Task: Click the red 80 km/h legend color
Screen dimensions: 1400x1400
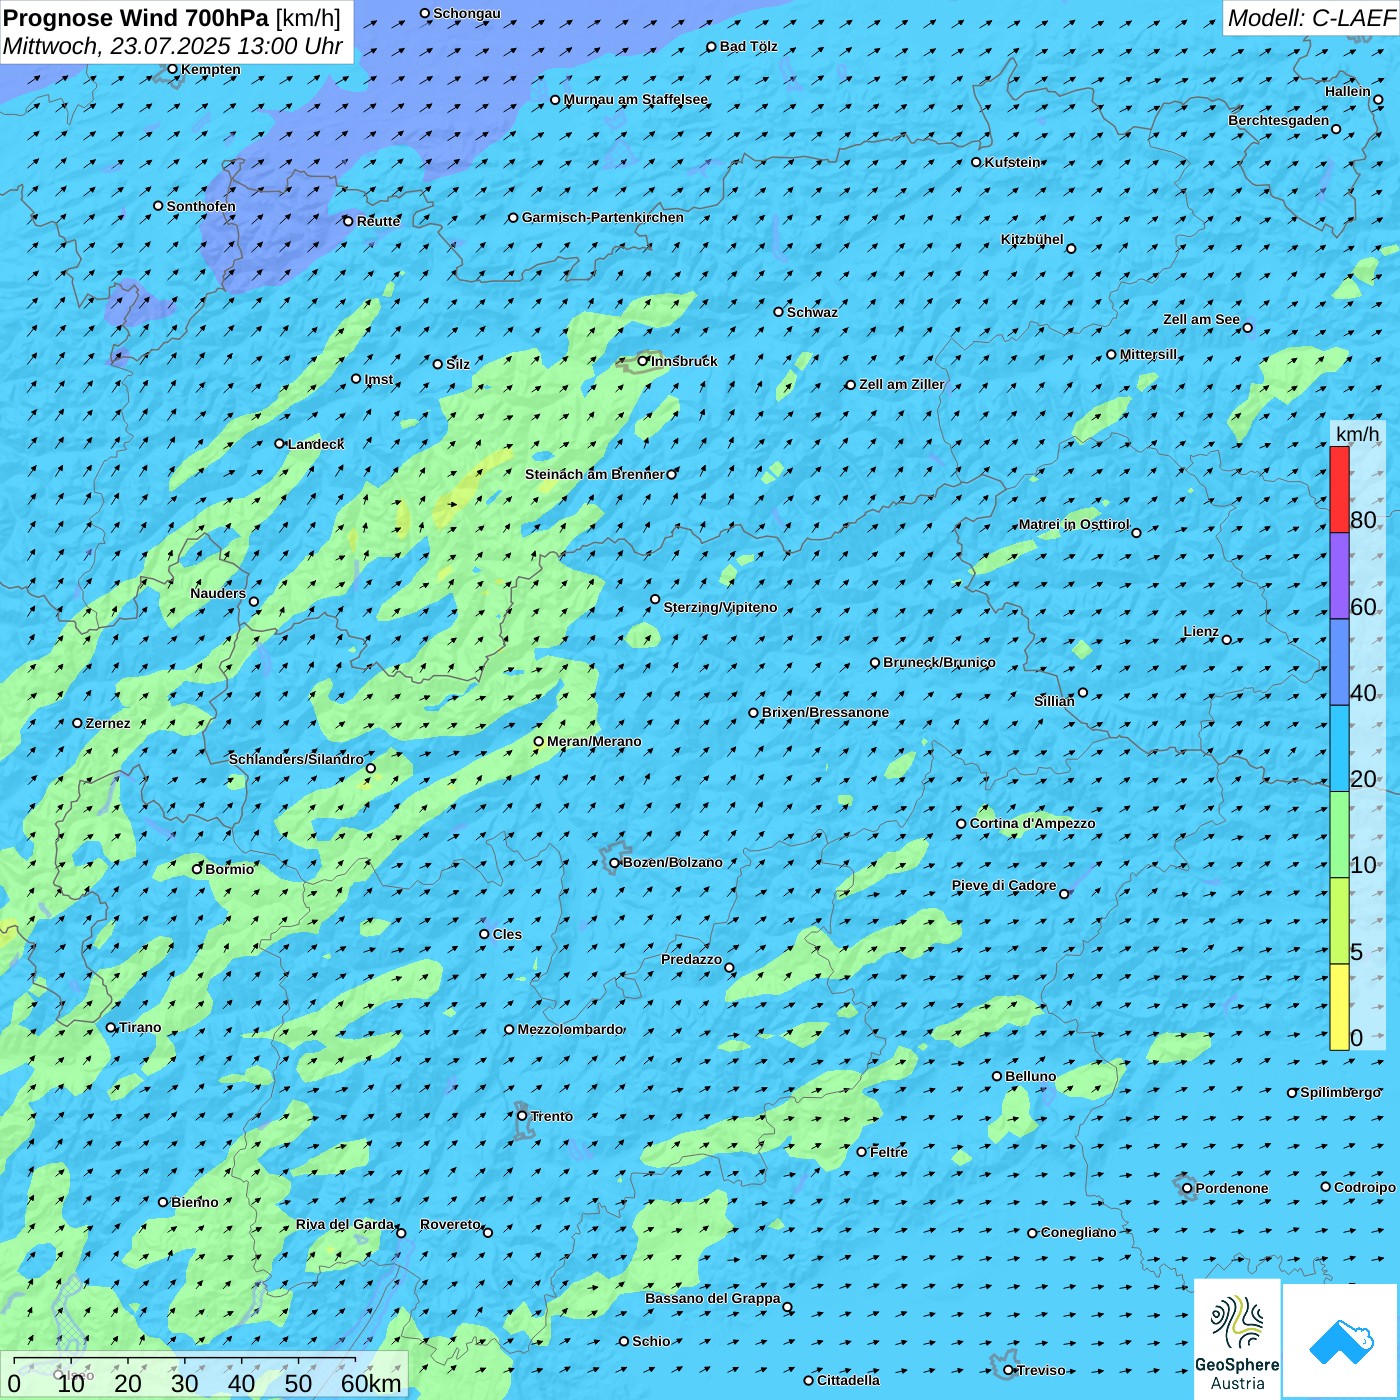Action: pyautogui.click(x=1339, y=489)
